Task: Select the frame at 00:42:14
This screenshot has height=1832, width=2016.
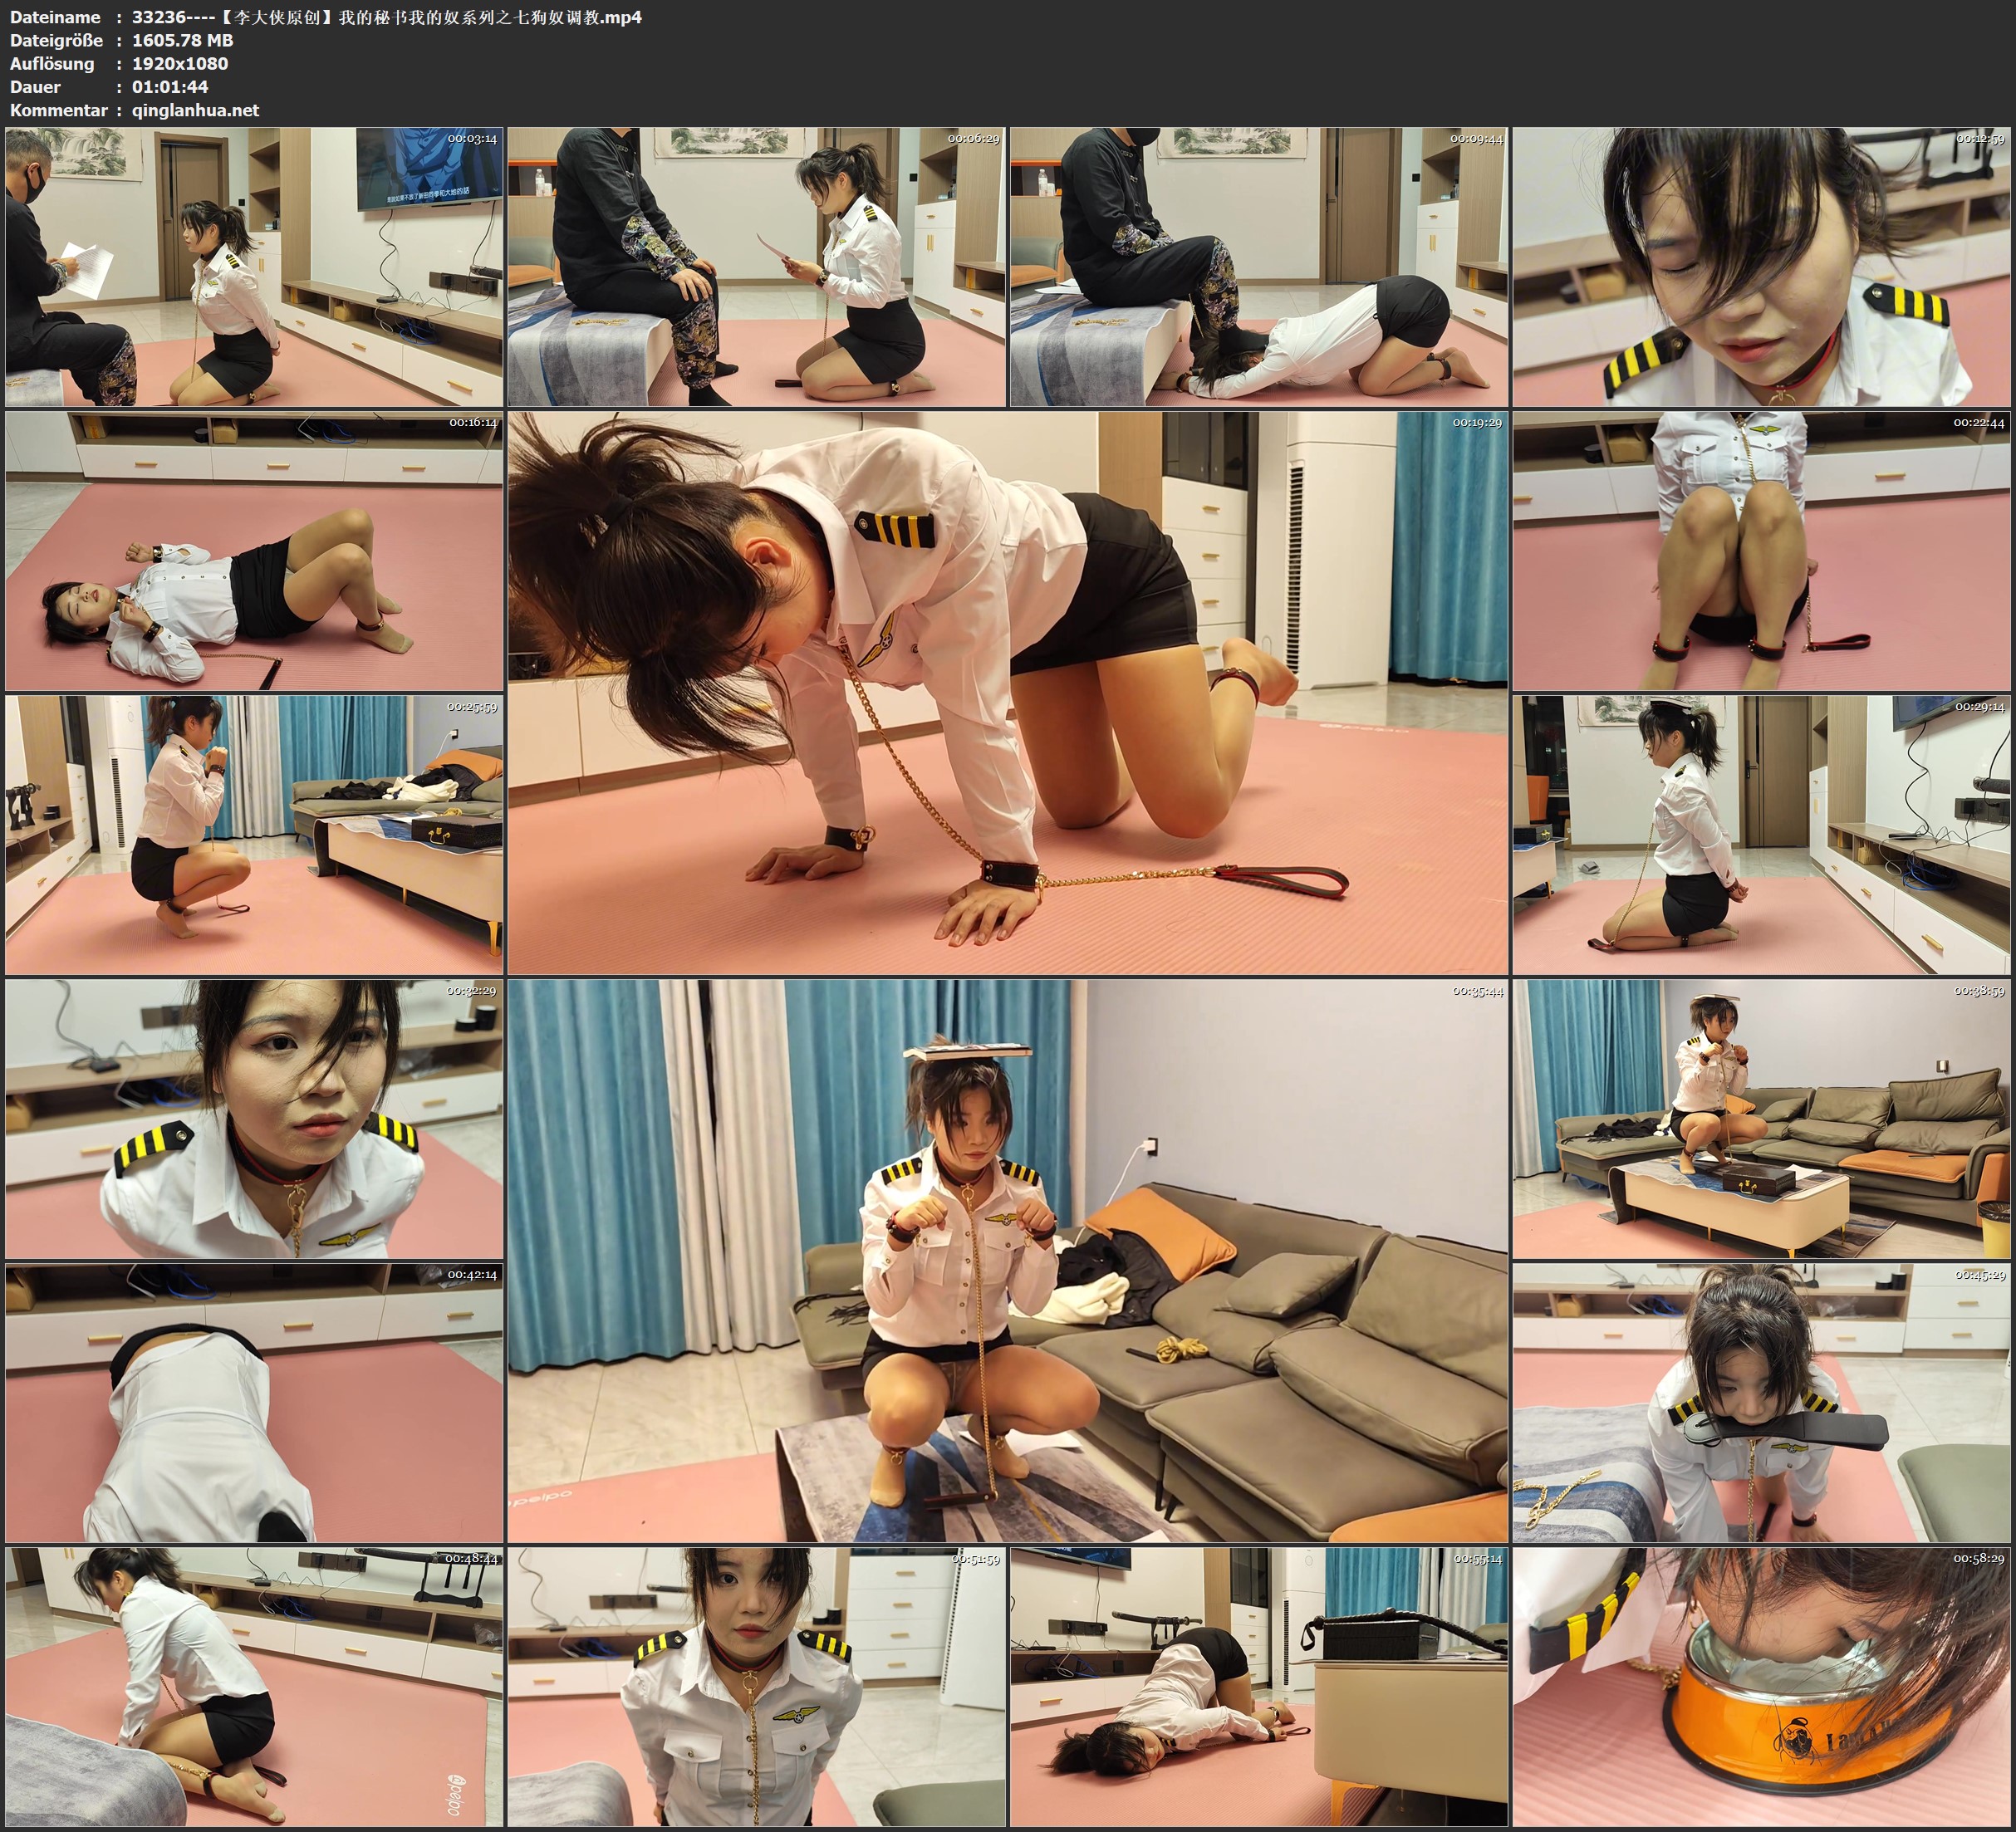Action: (254, 1403)
